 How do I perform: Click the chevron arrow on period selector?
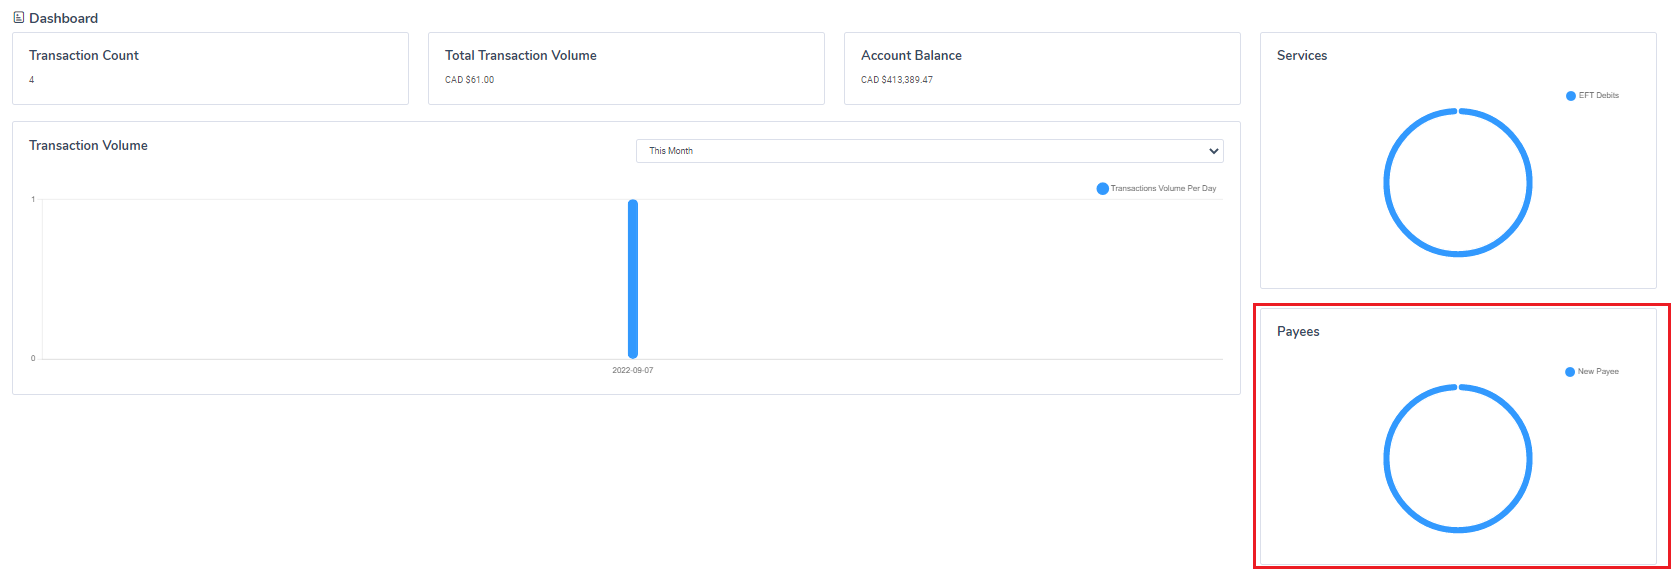(1213, 151)
